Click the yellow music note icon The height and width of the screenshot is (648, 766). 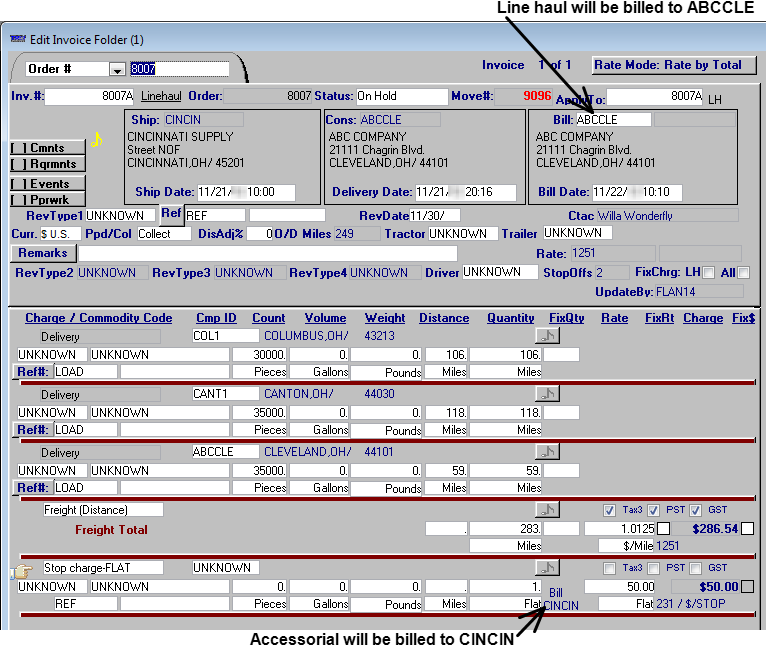coord(97,140)
